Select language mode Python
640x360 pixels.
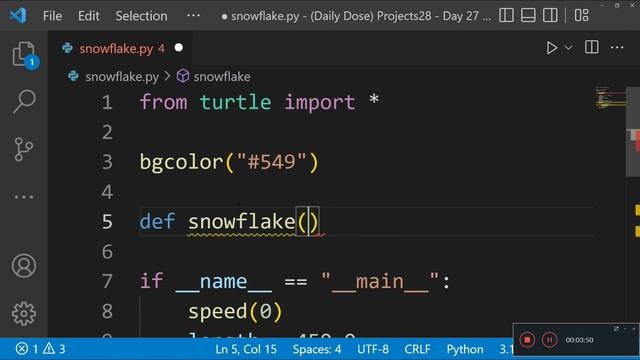[464, 349]
